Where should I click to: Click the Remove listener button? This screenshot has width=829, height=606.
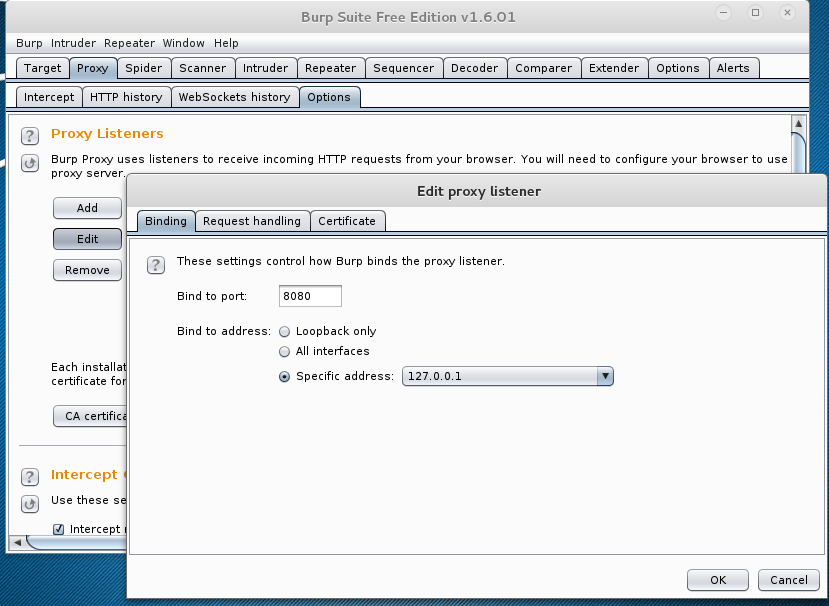pos(87,270)
